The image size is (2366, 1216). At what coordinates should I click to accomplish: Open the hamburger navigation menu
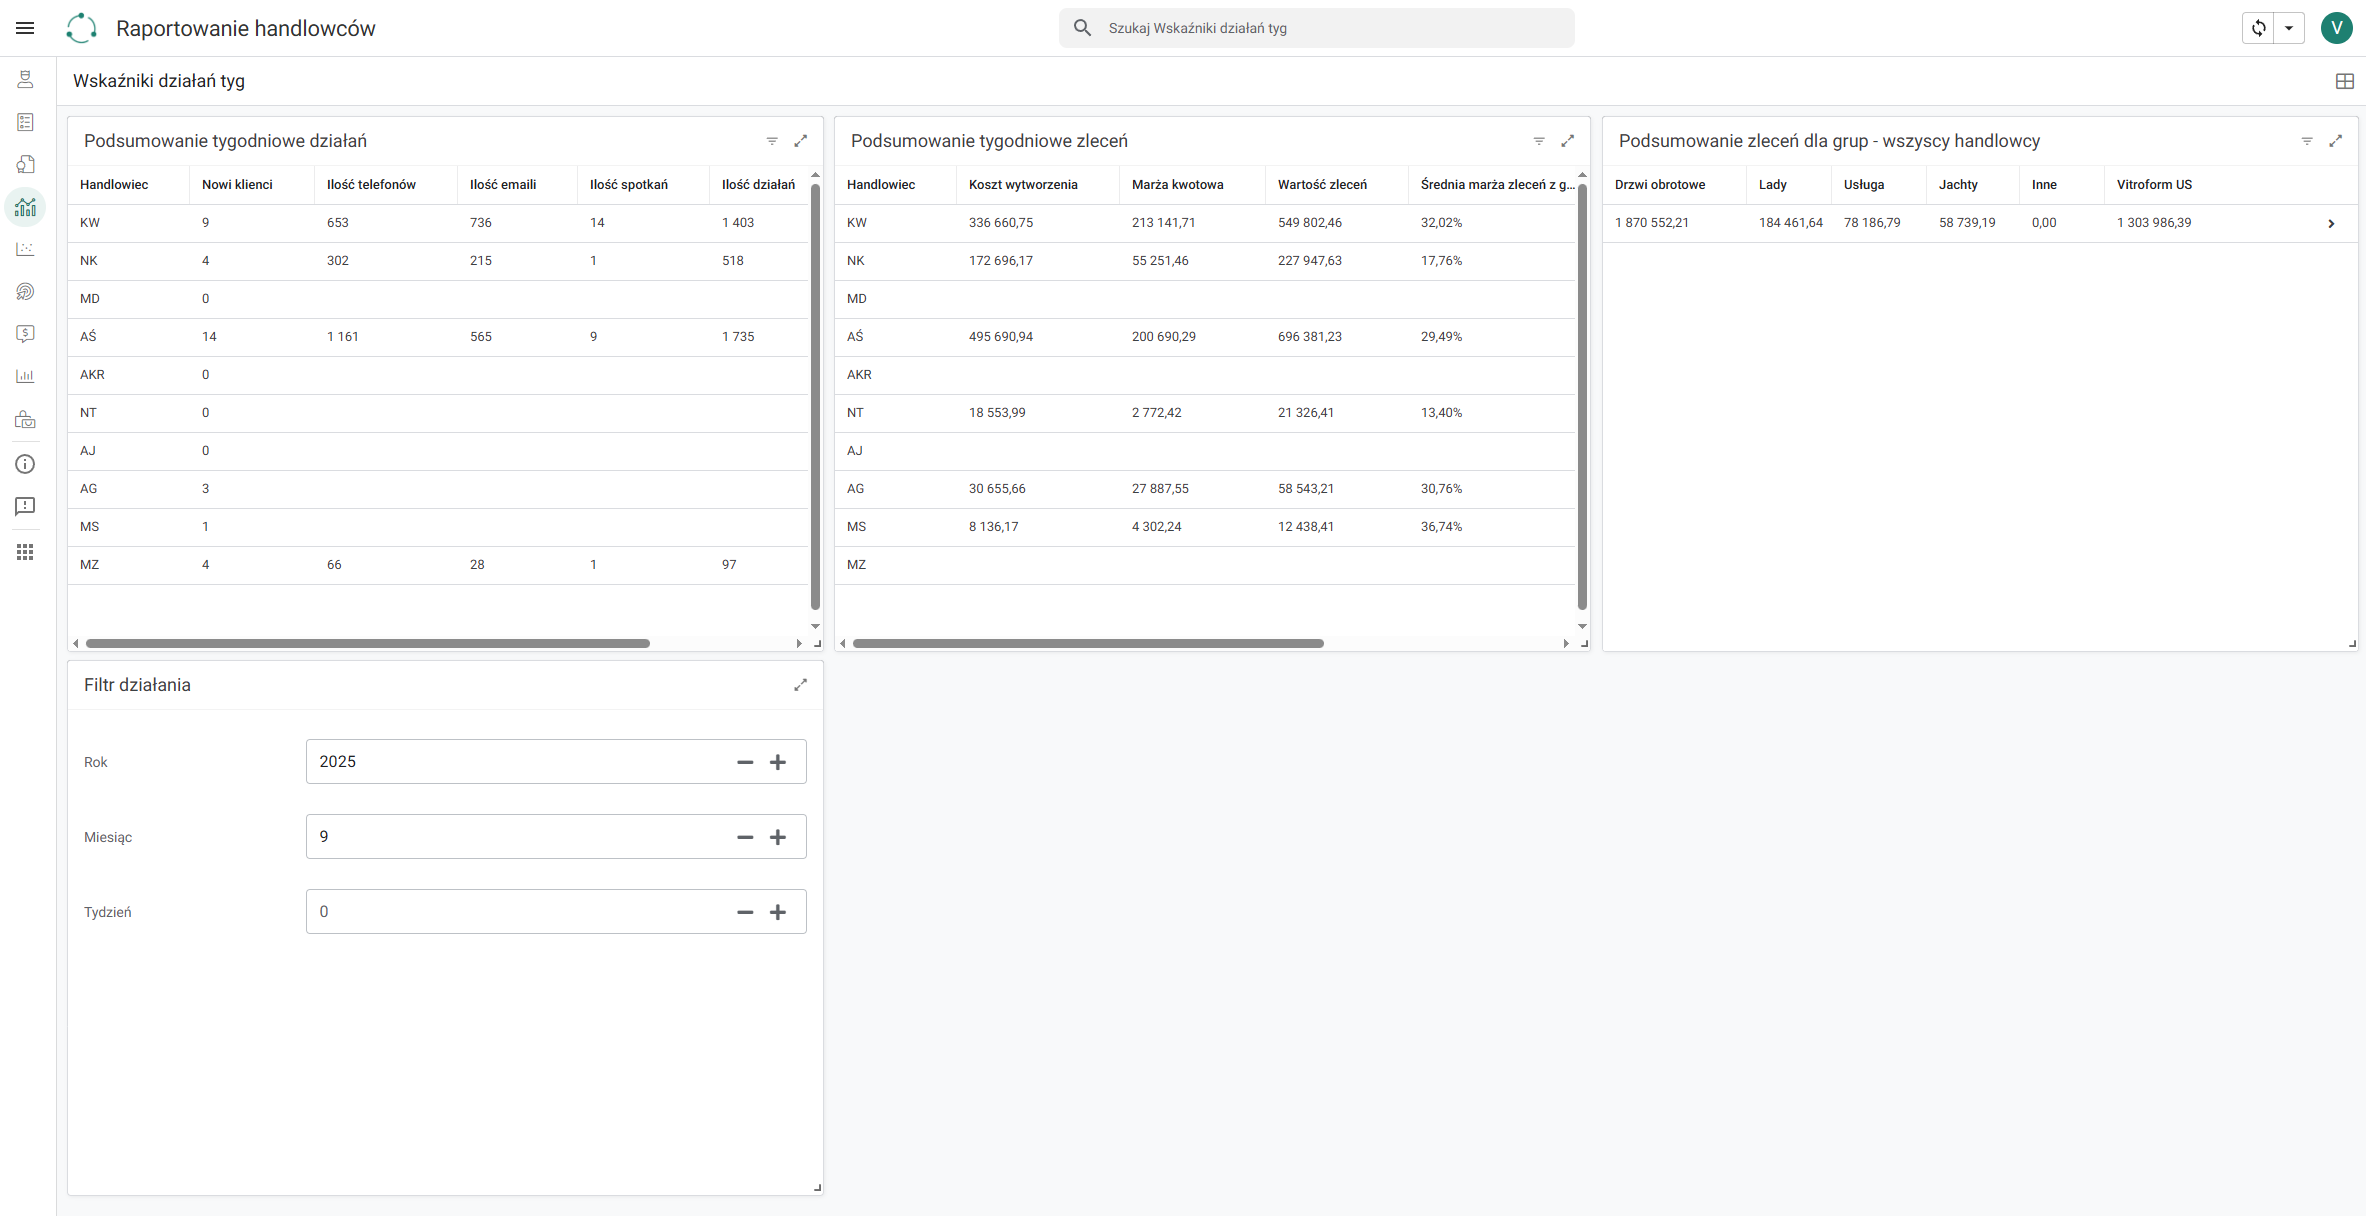(x=25, y=28)
